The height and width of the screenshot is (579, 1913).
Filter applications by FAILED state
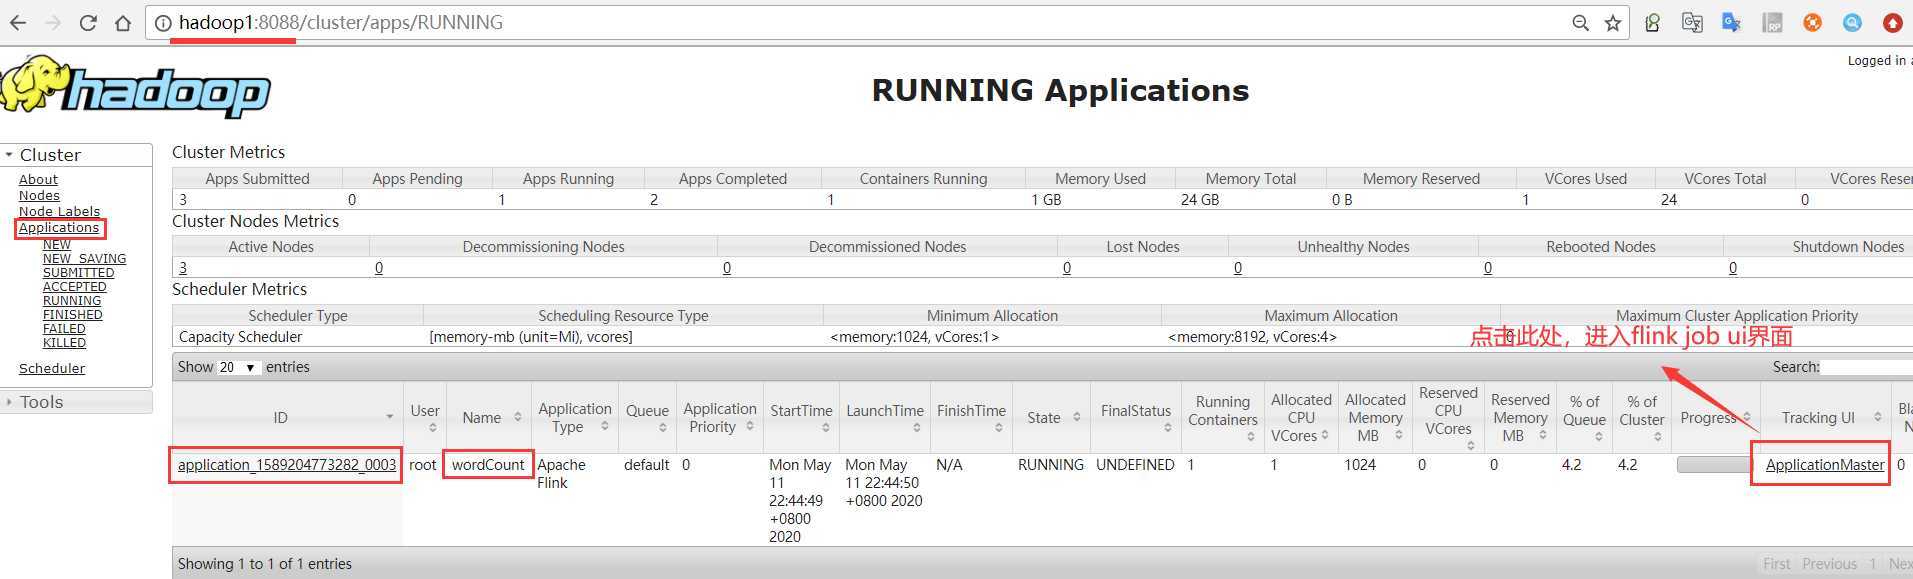tap(64, 328)
